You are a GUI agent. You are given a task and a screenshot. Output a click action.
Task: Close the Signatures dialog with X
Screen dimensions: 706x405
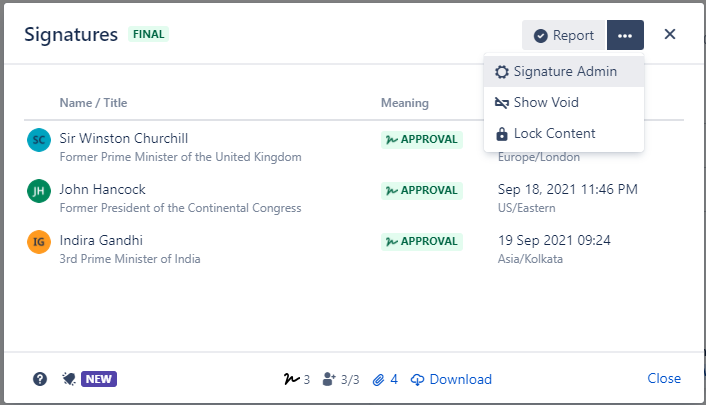tap(670, 34)
